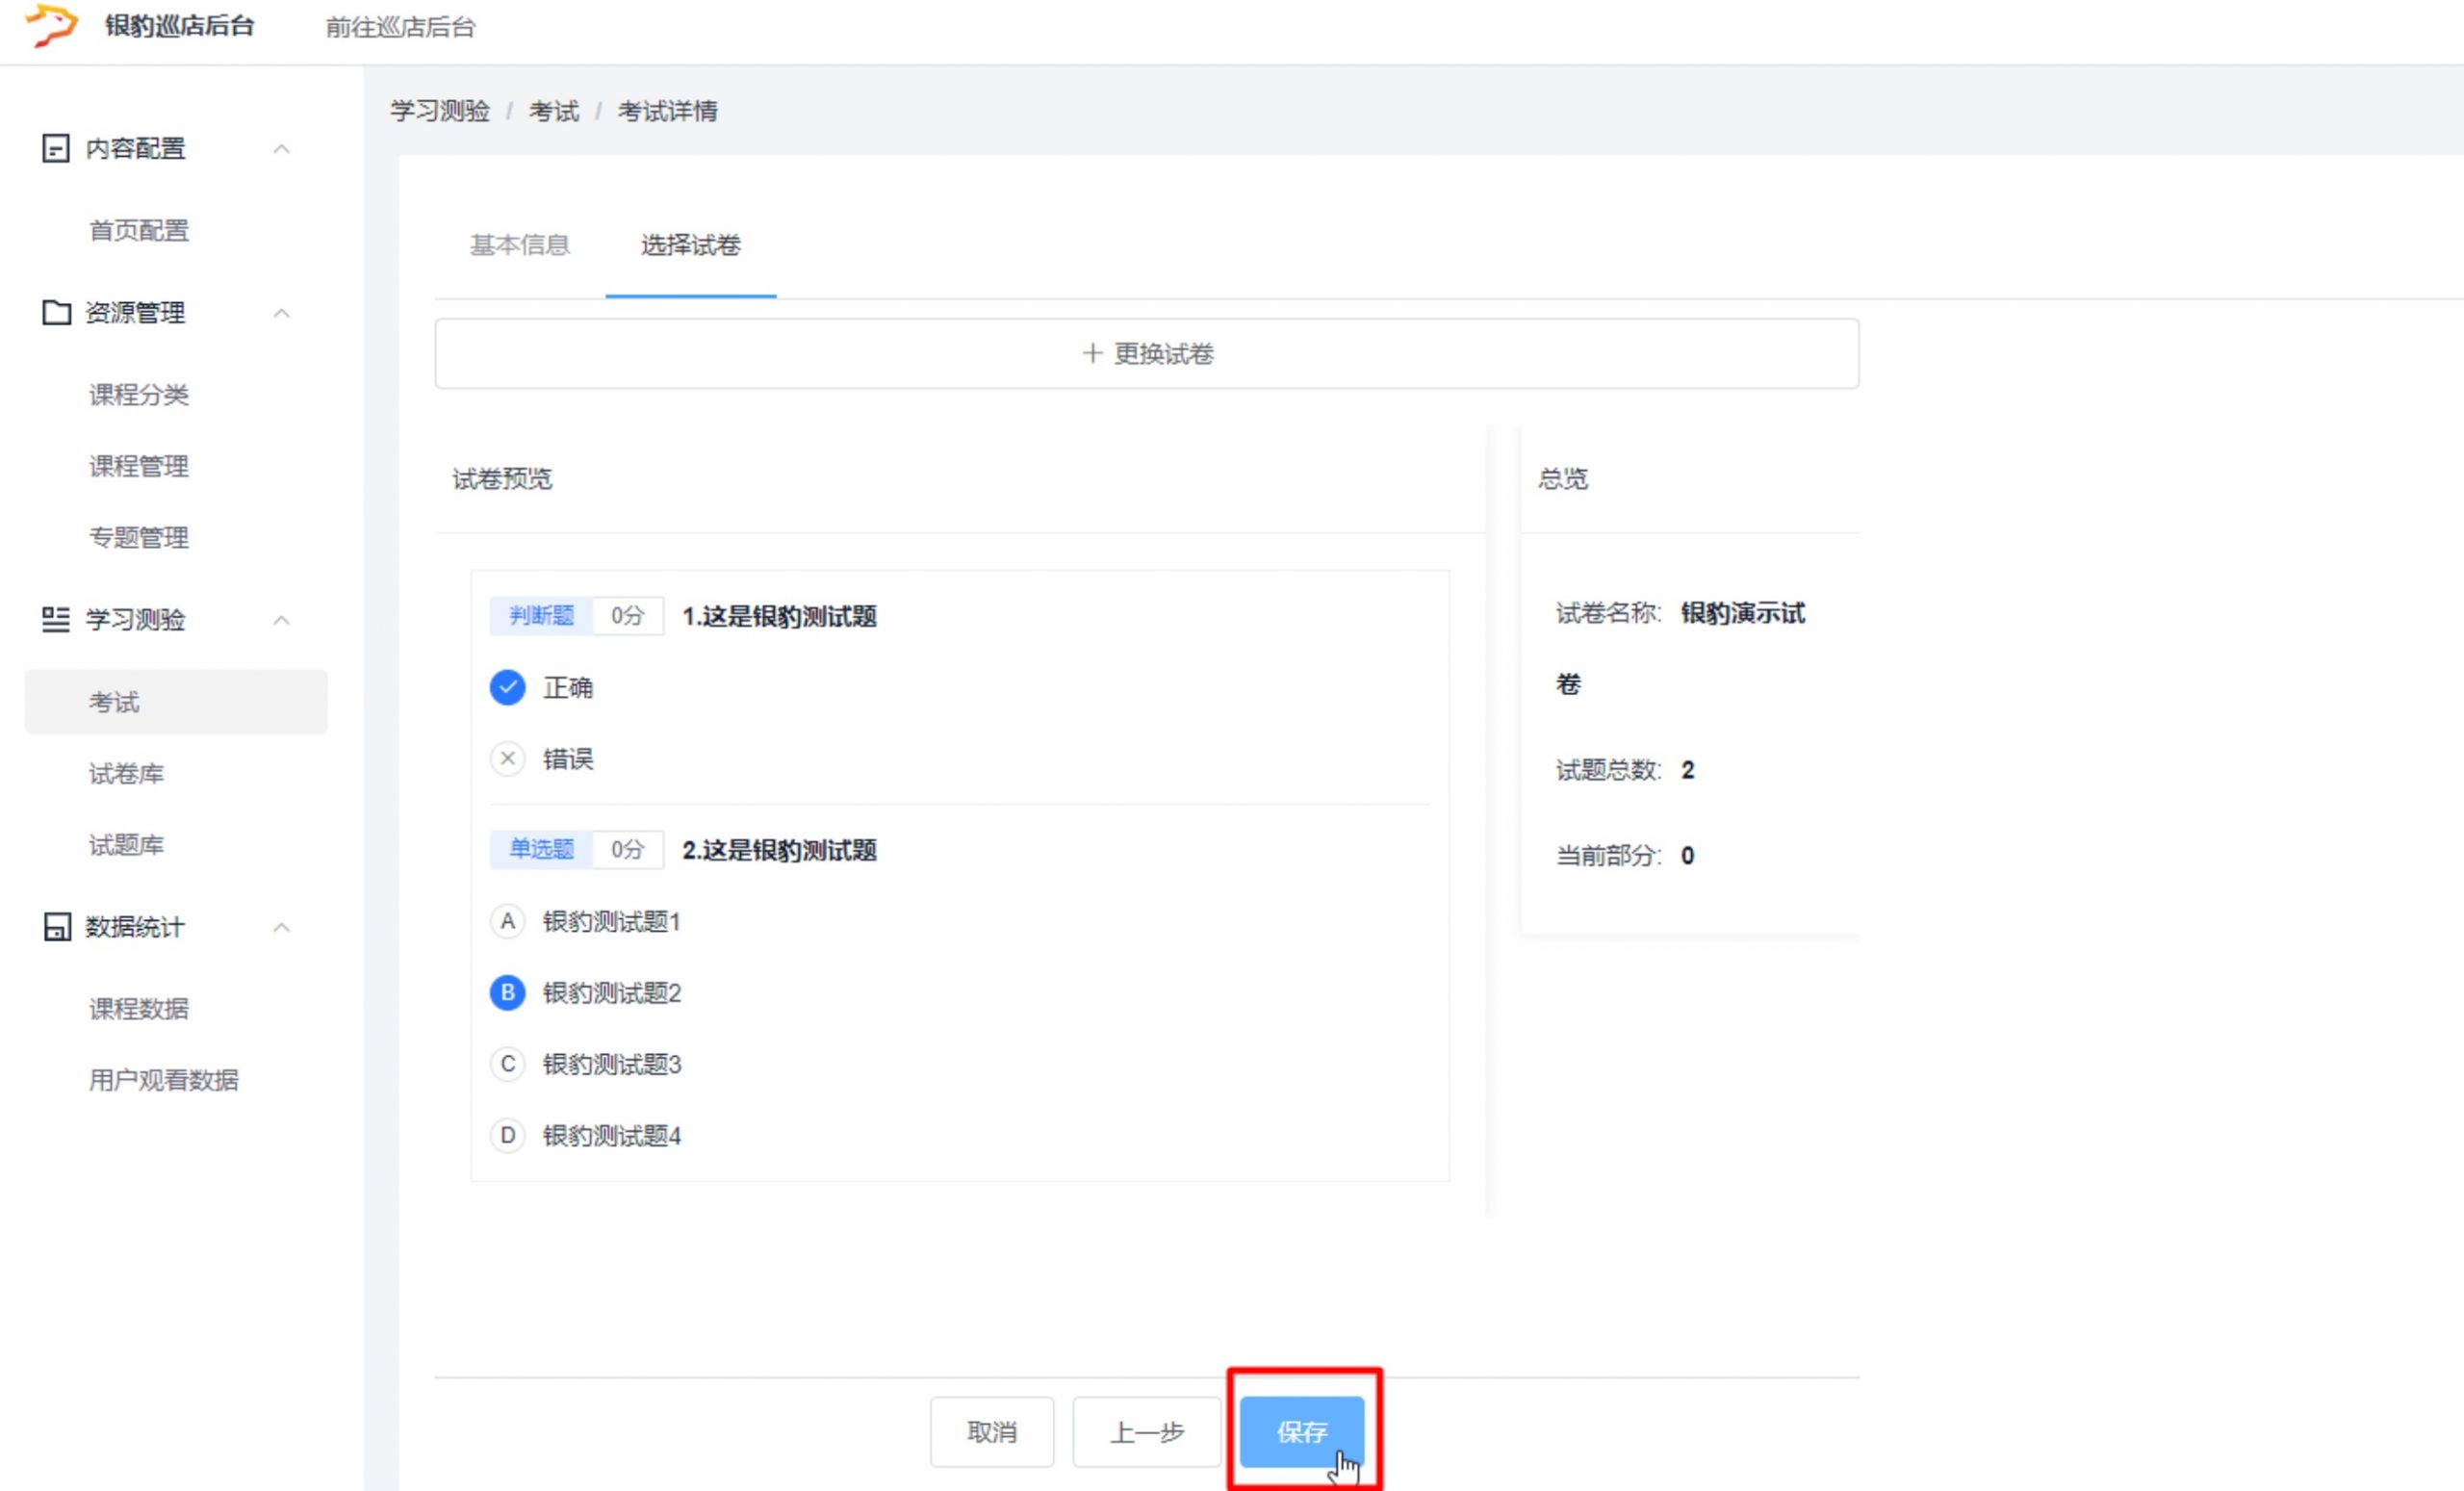The width and height of the screenshot is (2464, 1491).
Task: Click the orange leopard logo icon
Action: 50,24
